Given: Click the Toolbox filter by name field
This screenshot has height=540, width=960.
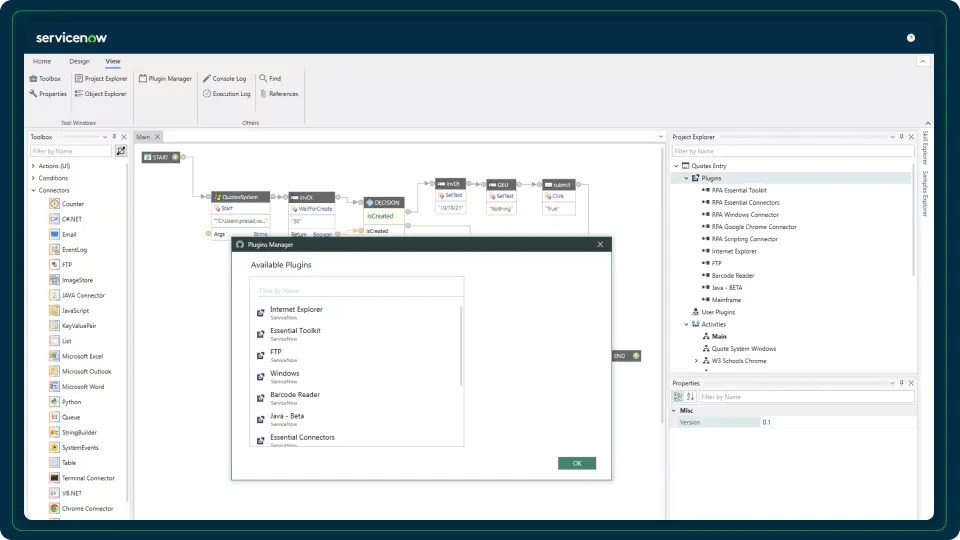Looking at the screenshot, I should point(70,151).
